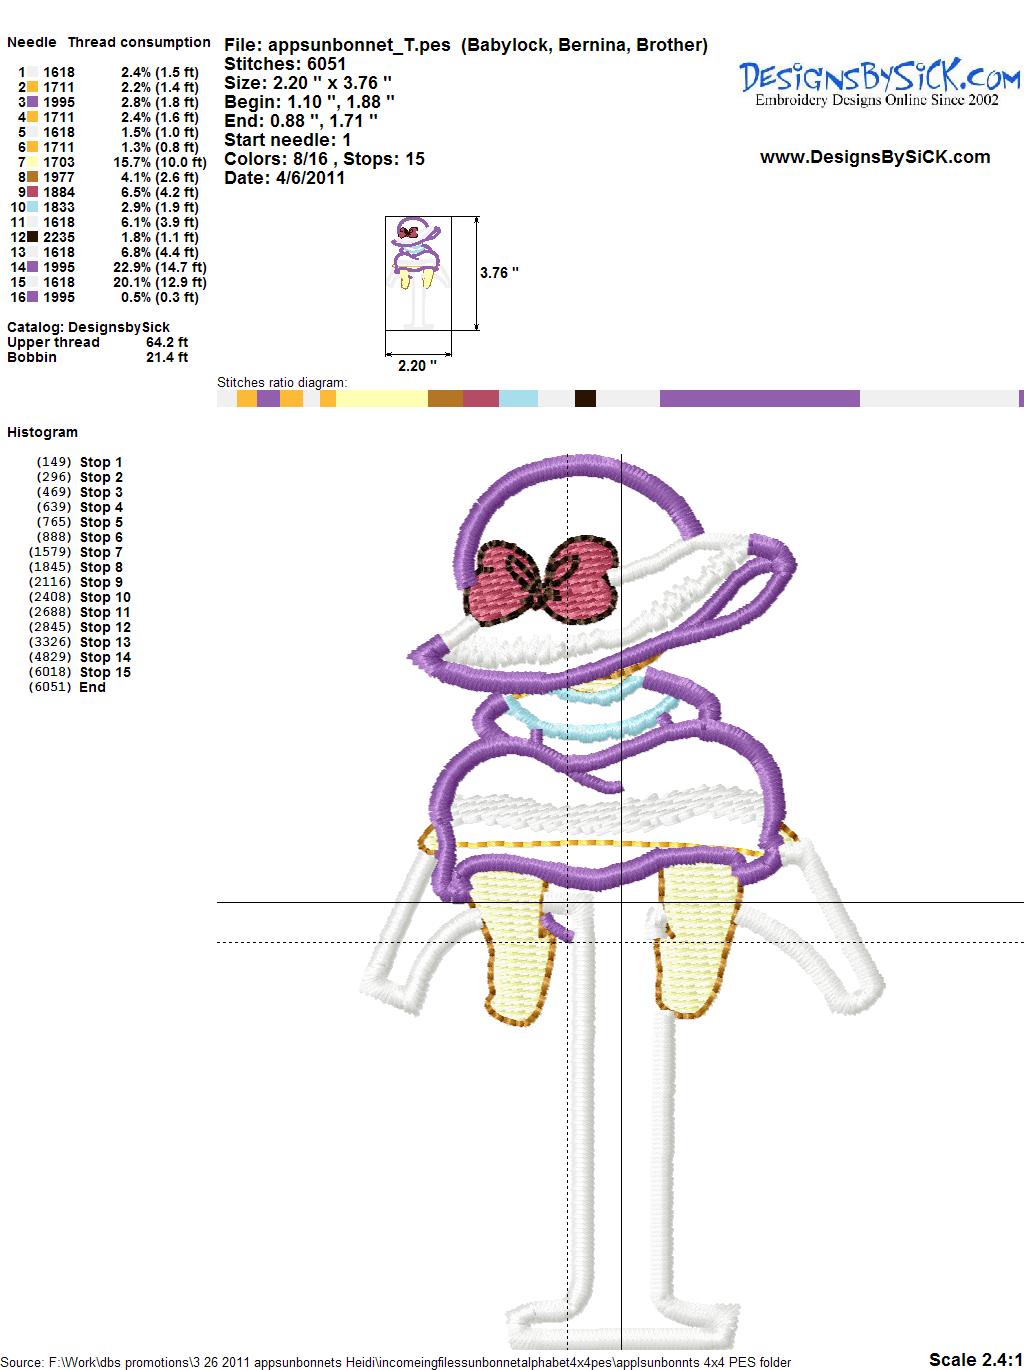Viewport: 1024px width, 1370px height.
Task: Open the www.DesignsBySiCK.com website link
Action: point(874,157)
